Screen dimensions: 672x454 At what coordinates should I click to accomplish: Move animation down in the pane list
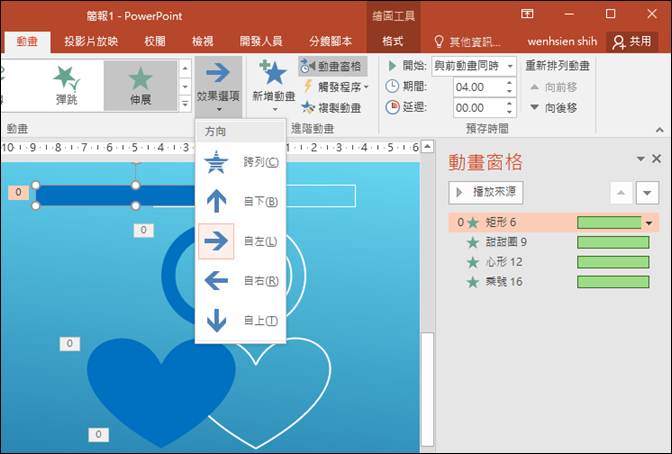point(647,192)
